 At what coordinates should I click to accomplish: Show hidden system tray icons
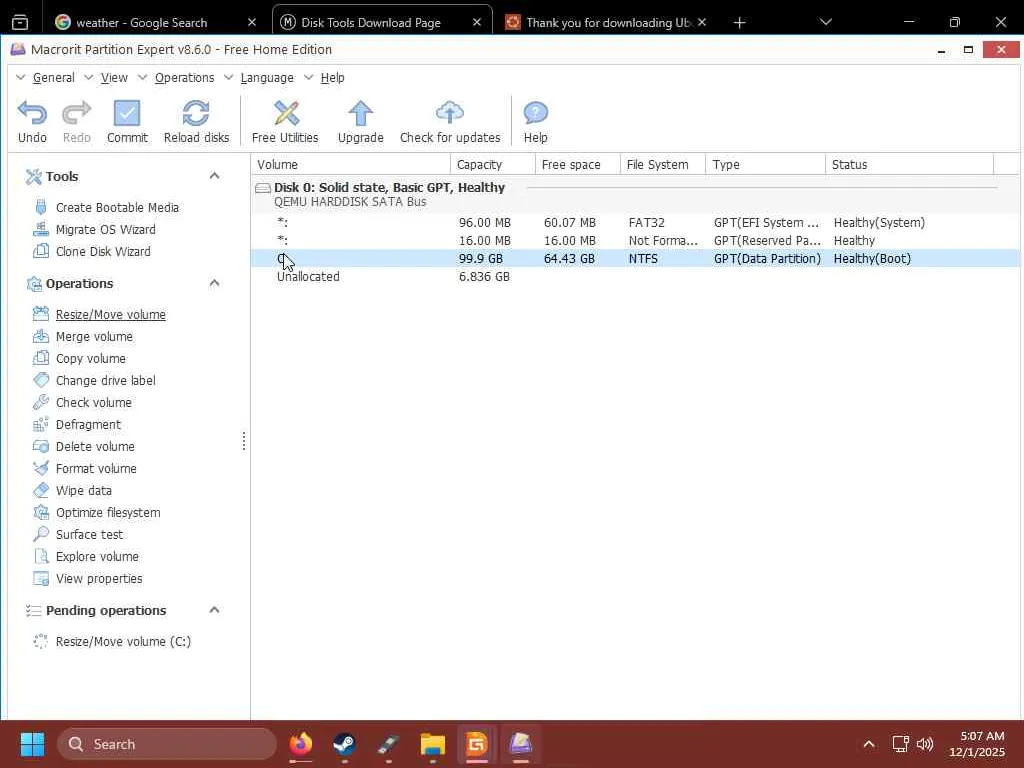tap(869, 744)
